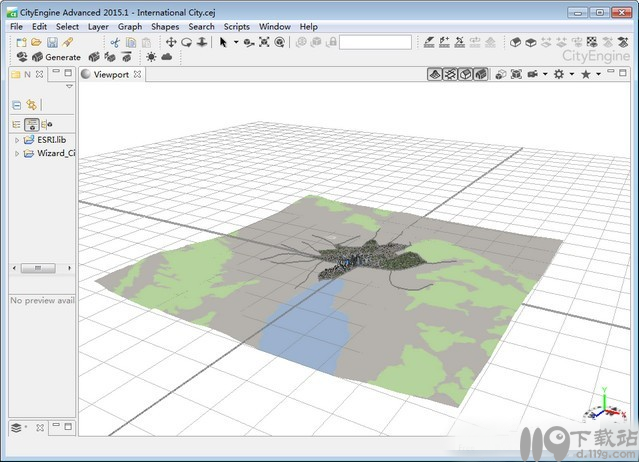Click Collapse All in Navigator
This screenshot has width=639, height=462.
pos(16,105)
